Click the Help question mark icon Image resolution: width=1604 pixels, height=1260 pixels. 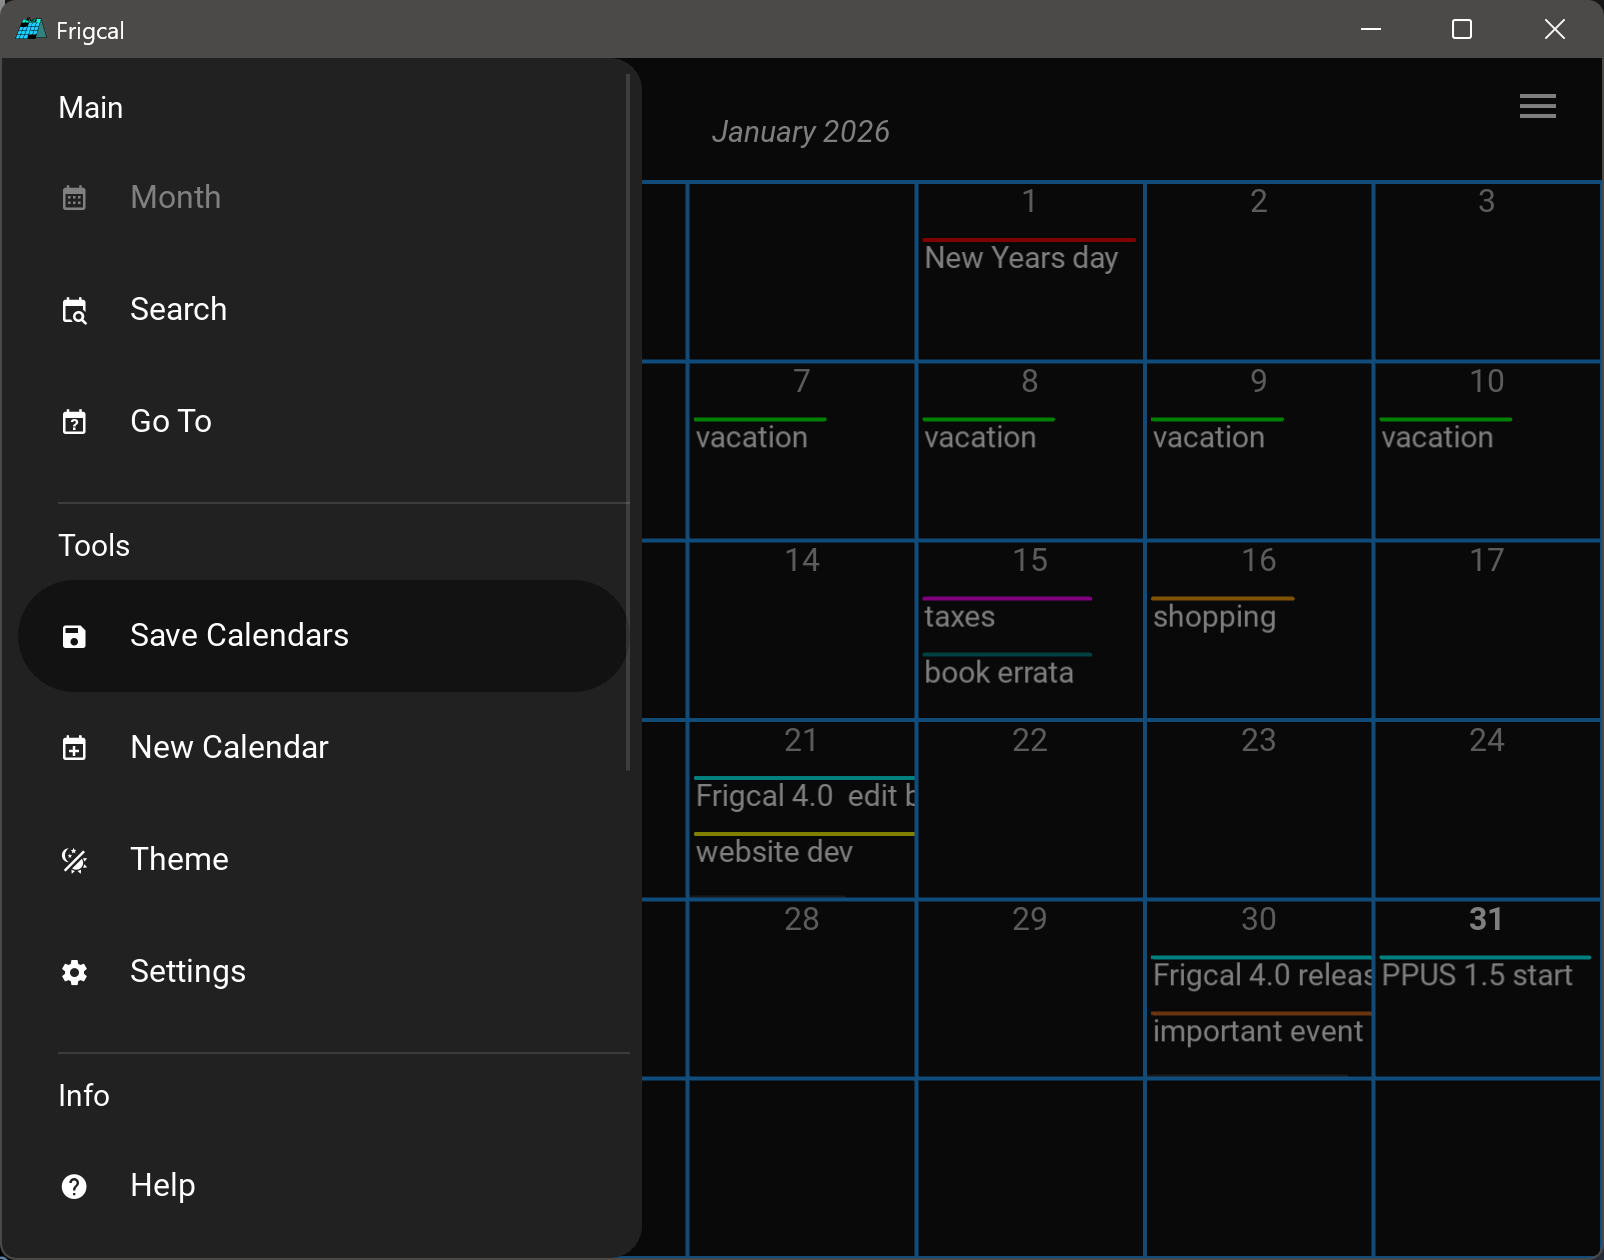point(74,1186)
